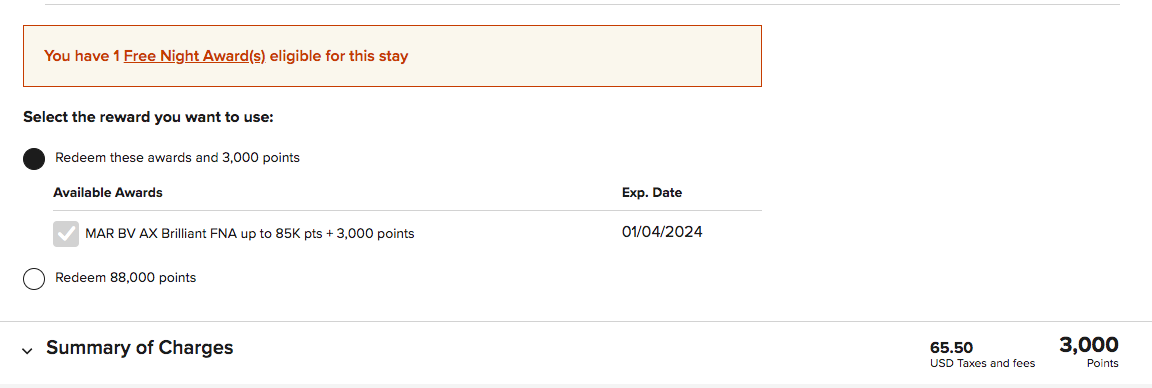
Task: Click the 65.50 taxes amount
Action: 951,348
